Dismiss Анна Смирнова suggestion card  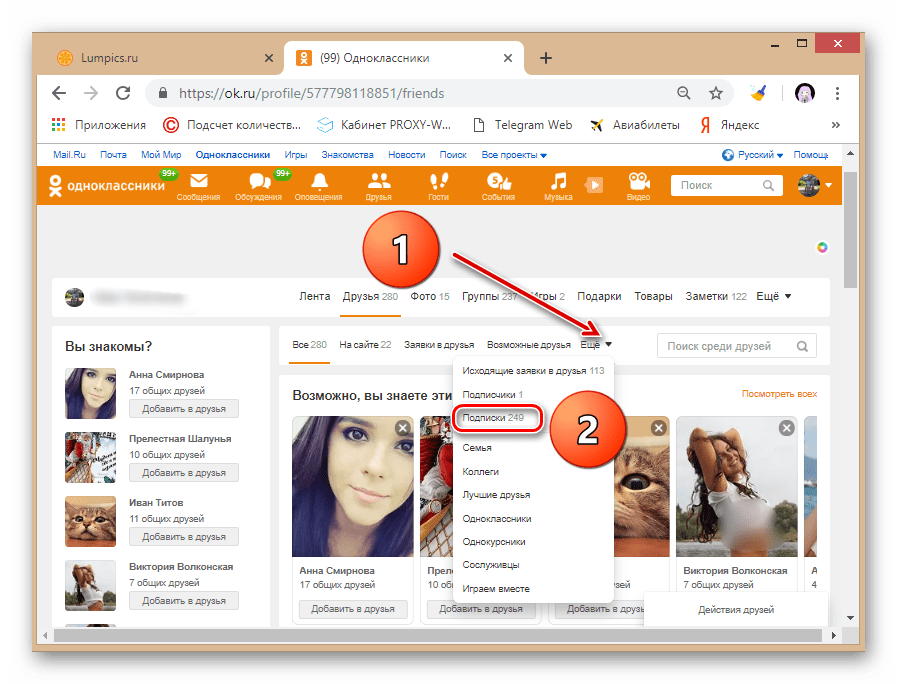(x=403, y=428)
